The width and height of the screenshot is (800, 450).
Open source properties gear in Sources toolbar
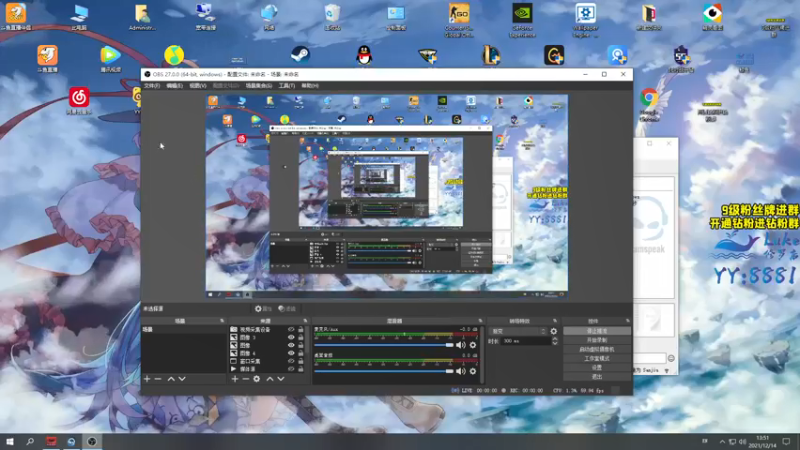pyautogui.click(x=257, y=379)
